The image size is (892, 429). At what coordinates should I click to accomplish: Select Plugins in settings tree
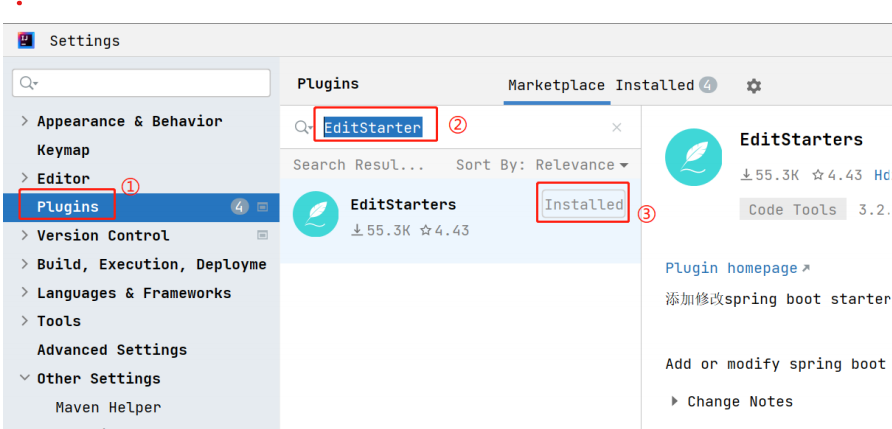click(x=68, y=207)
